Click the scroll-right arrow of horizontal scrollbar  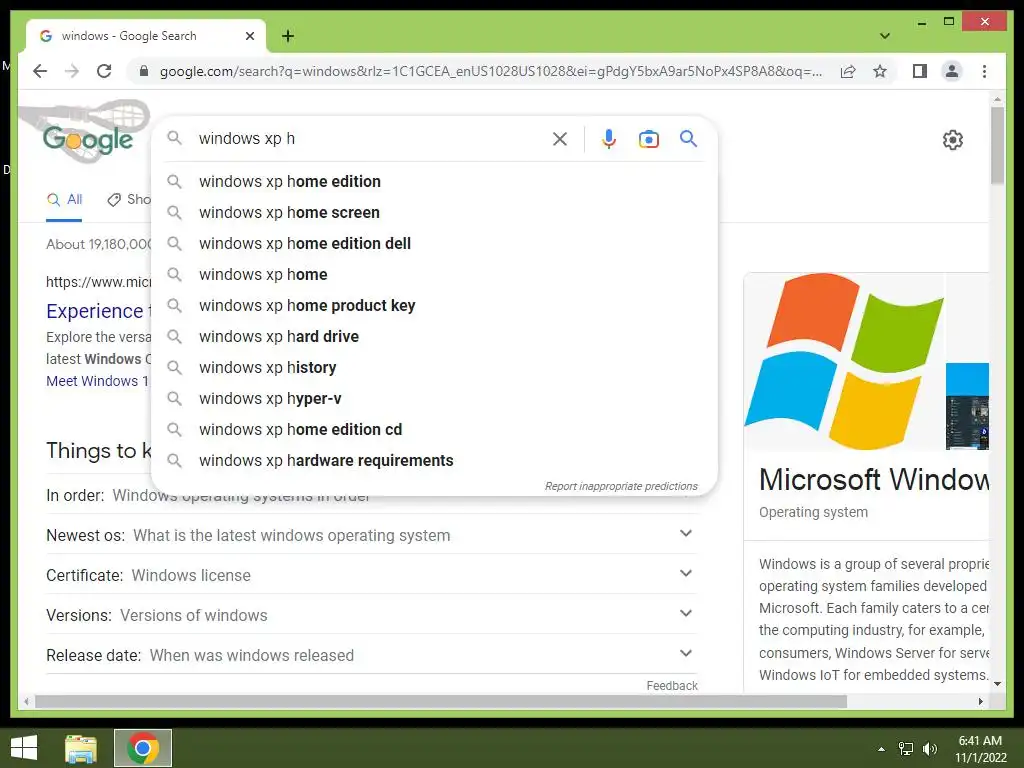pyautogui.click(x=980, y=701)
